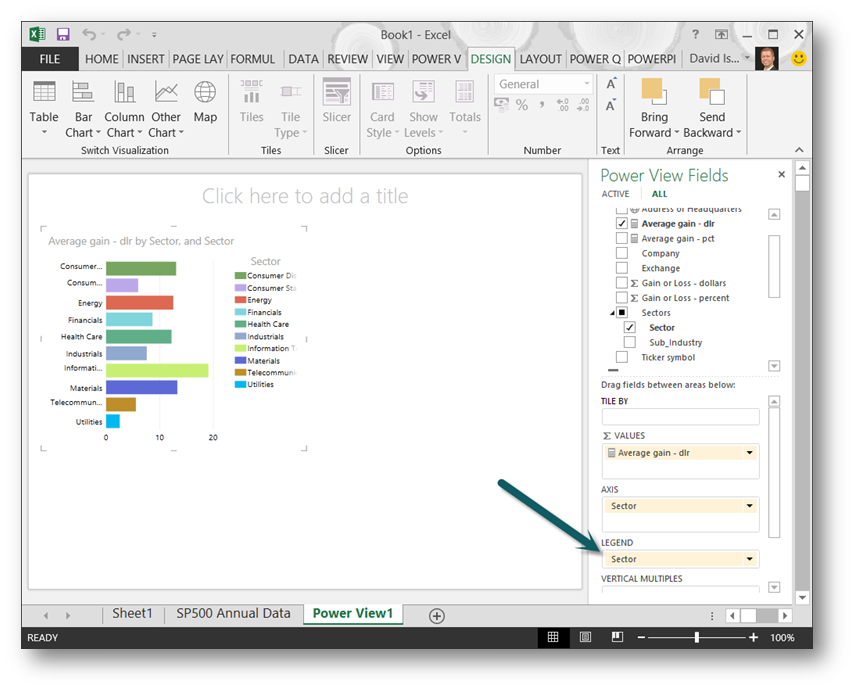Check Gain or Loss - percent field
Viewport: 855px width, 691px height.
point(621,297)
